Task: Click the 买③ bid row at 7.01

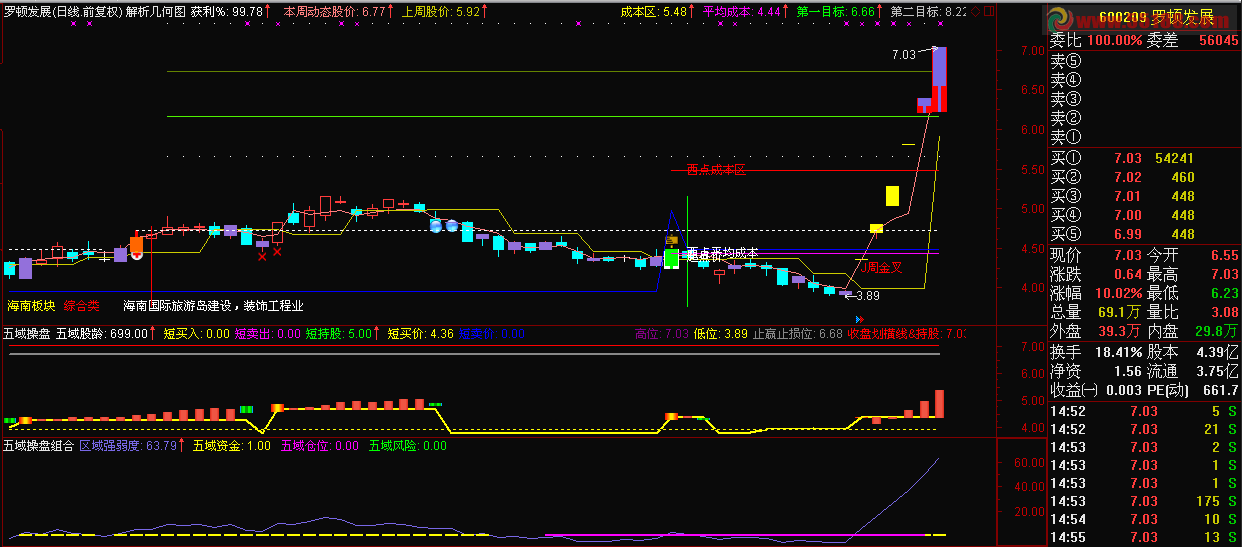Action: [1145, 196]
